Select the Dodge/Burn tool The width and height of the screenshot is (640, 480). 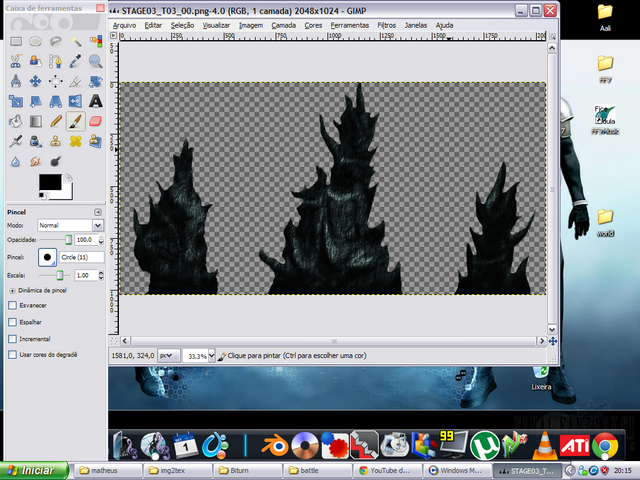[56, 162]
